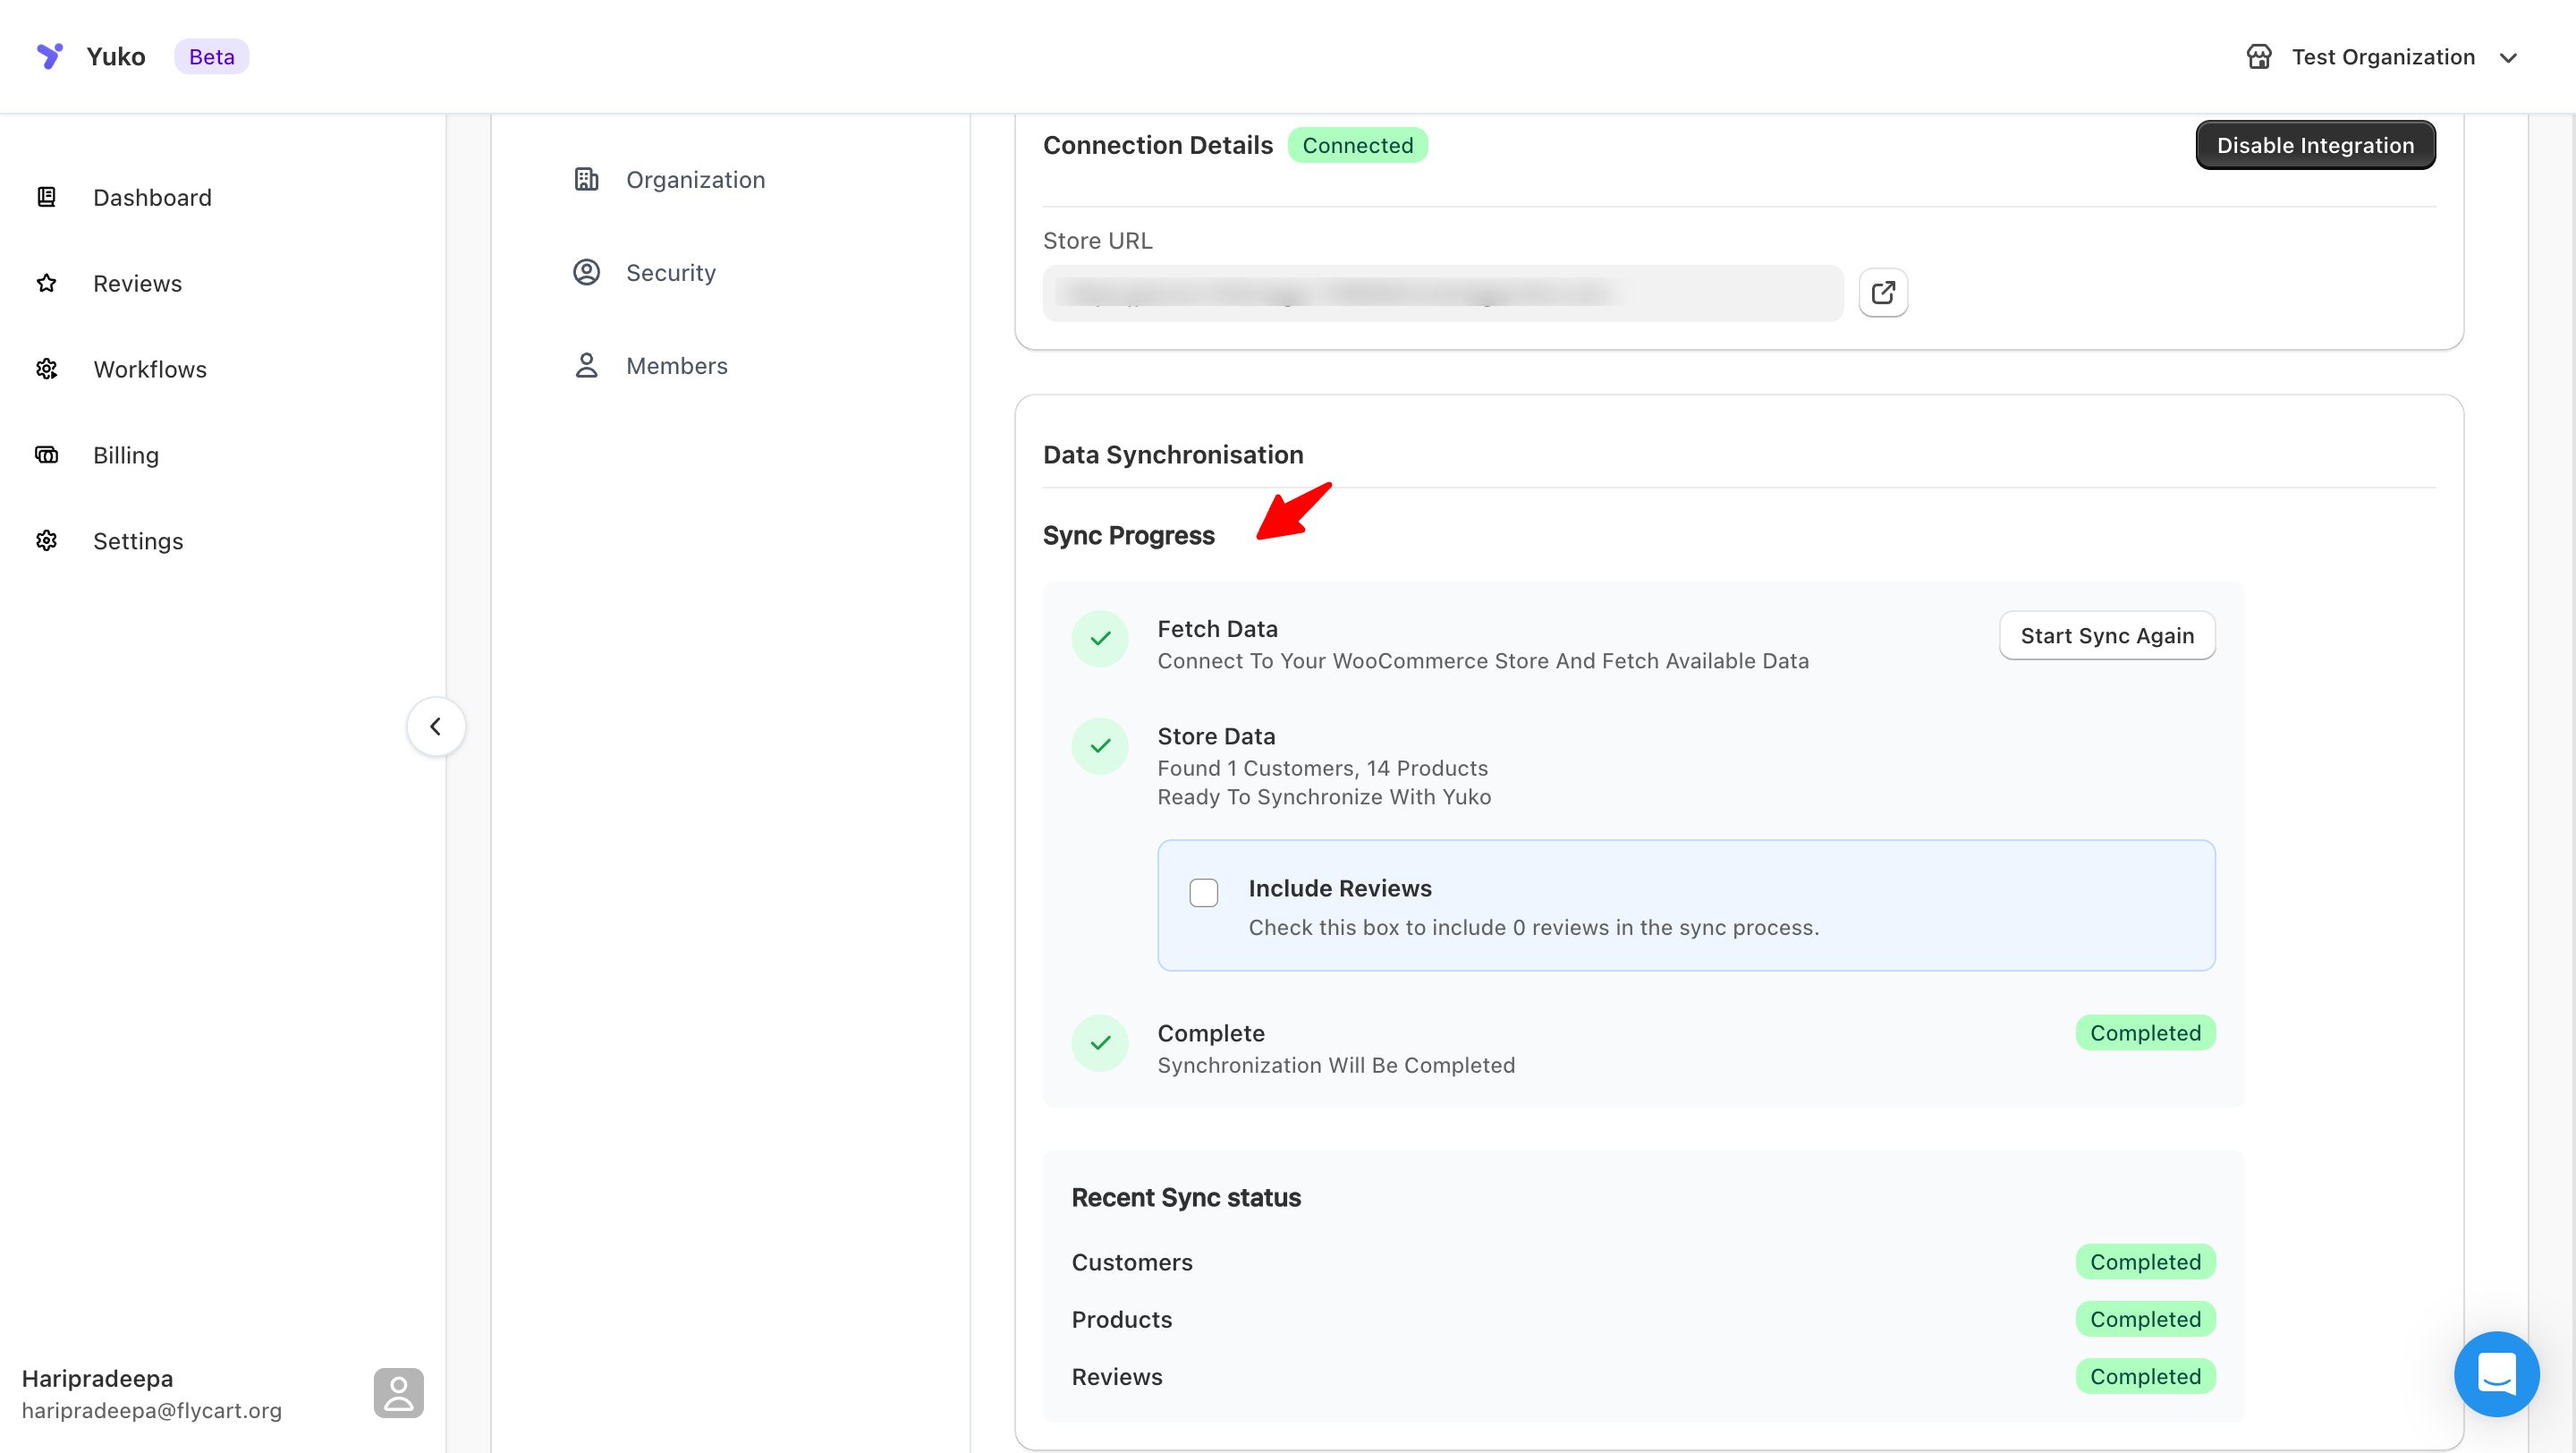Open the Members settings tab

pos(676,366)
